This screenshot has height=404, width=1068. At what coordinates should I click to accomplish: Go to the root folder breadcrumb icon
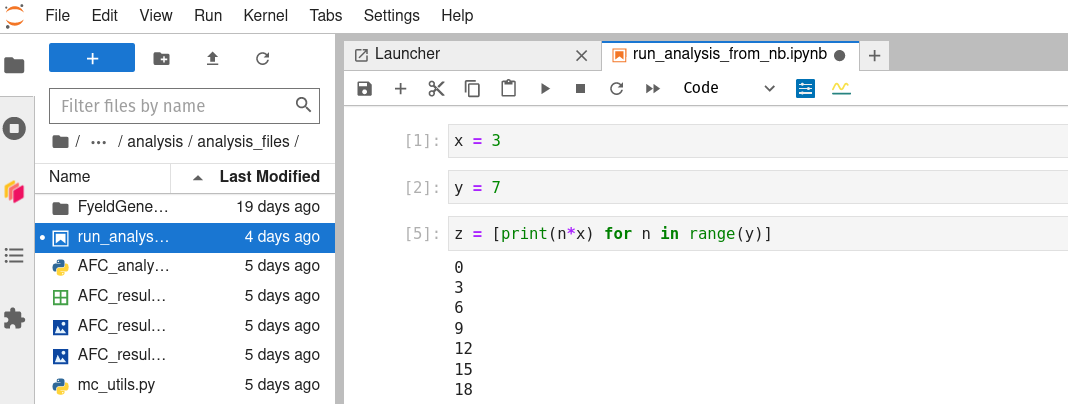pyautogui.click(x=61, y=142)
